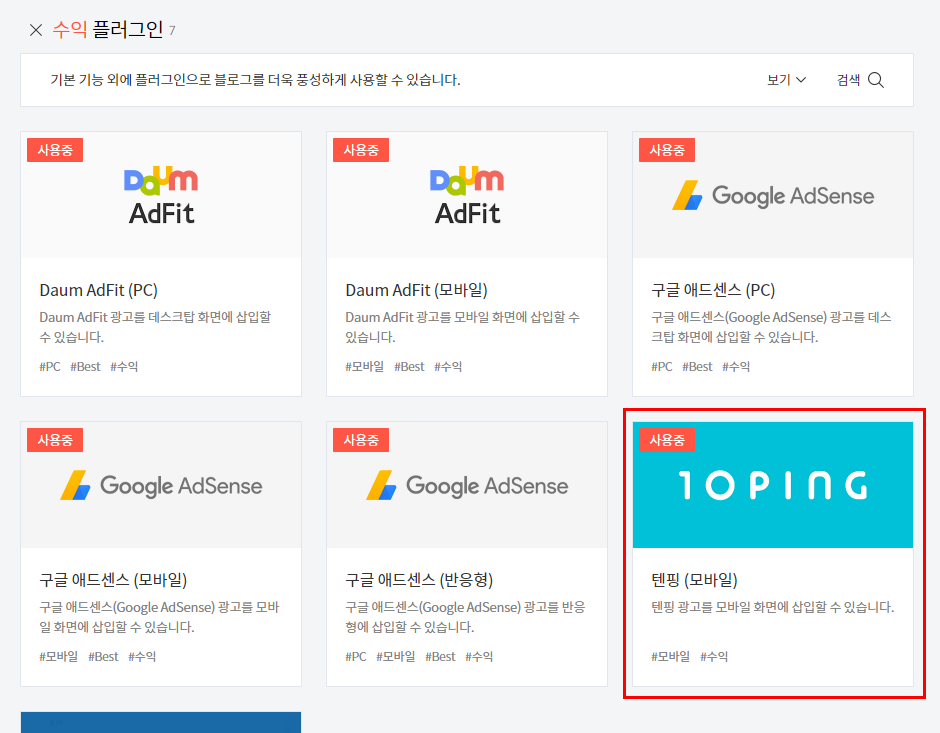
Task: Open the 구글 애드센스 (PC) AdSense logo
Action: point(773,195)
